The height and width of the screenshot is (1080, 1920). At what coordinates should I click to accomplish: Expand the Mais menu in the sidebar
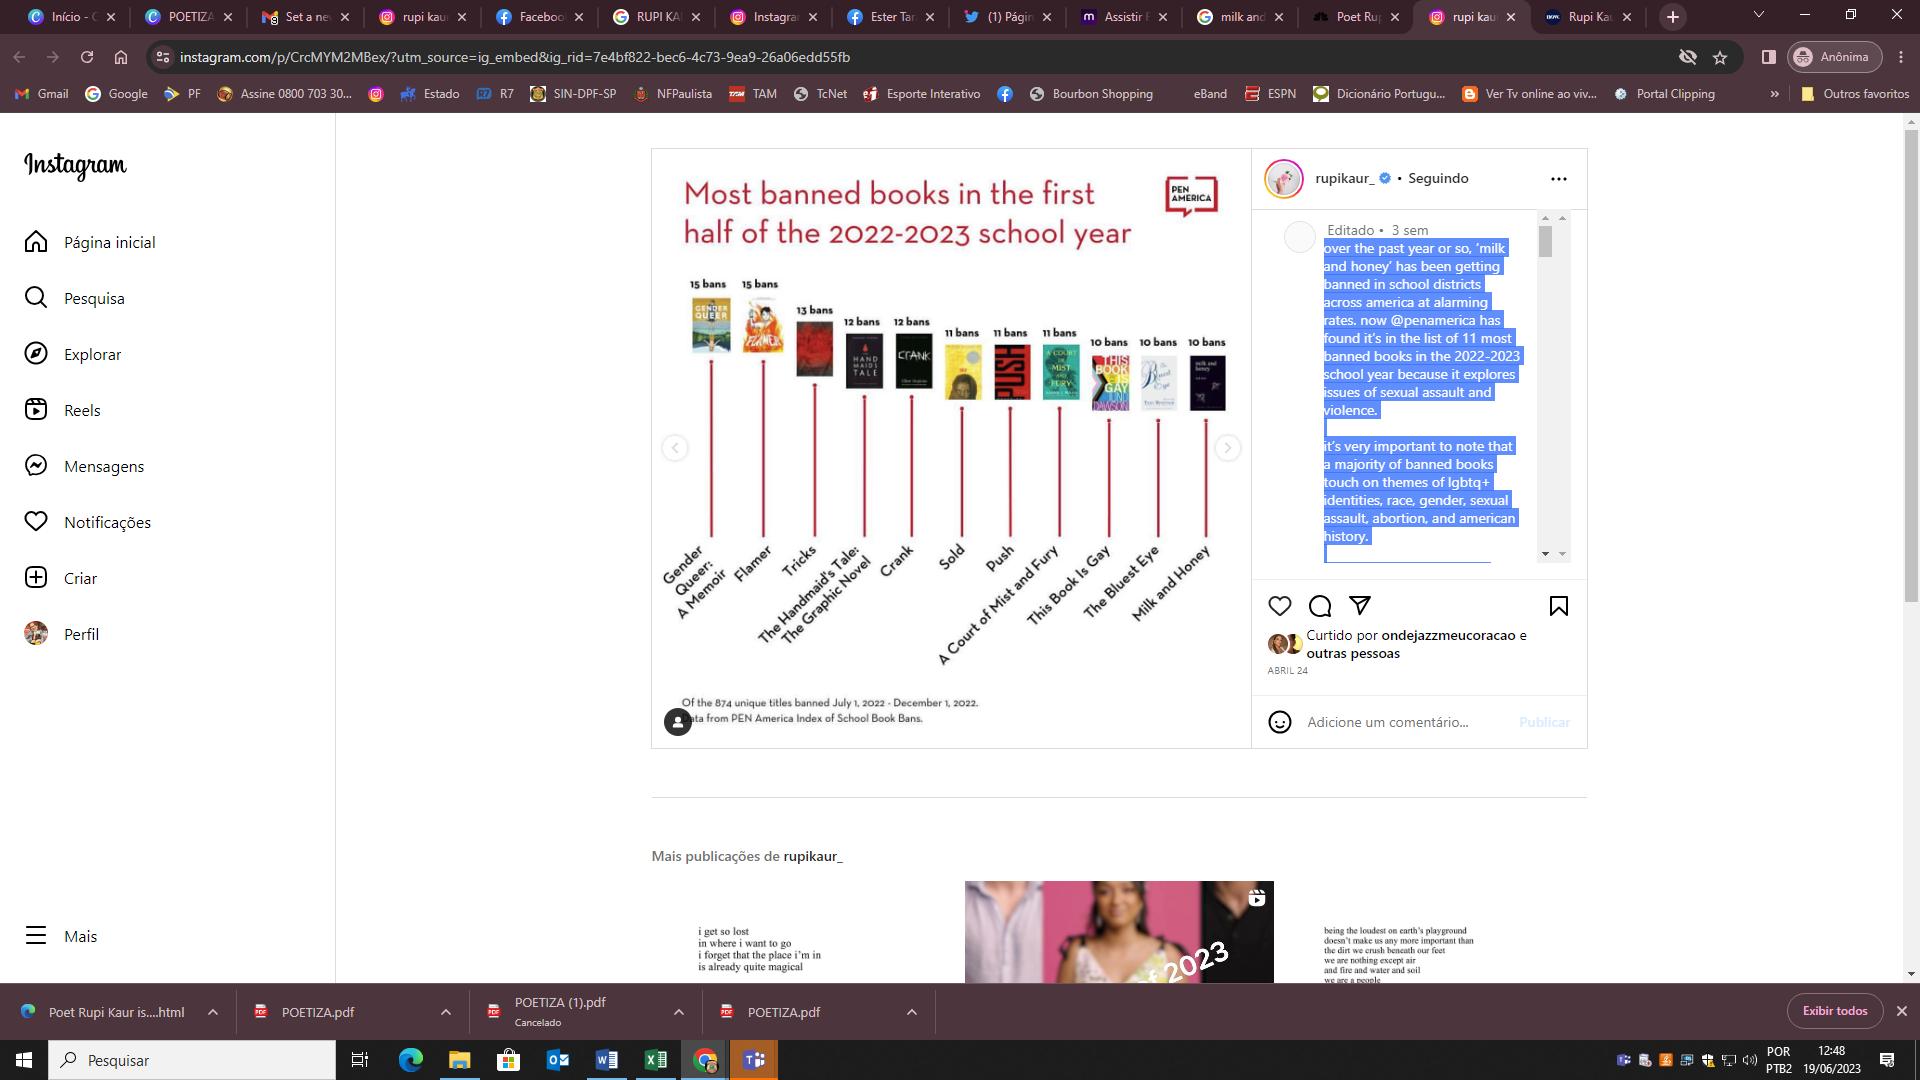coord(80,936)
